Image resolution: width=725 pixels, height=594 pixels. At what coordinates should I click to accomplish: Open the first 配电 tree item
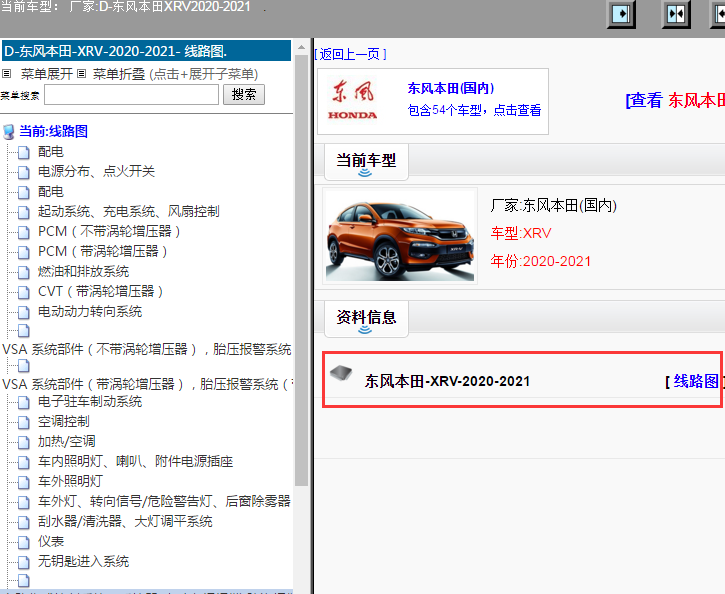pos(50,152)
